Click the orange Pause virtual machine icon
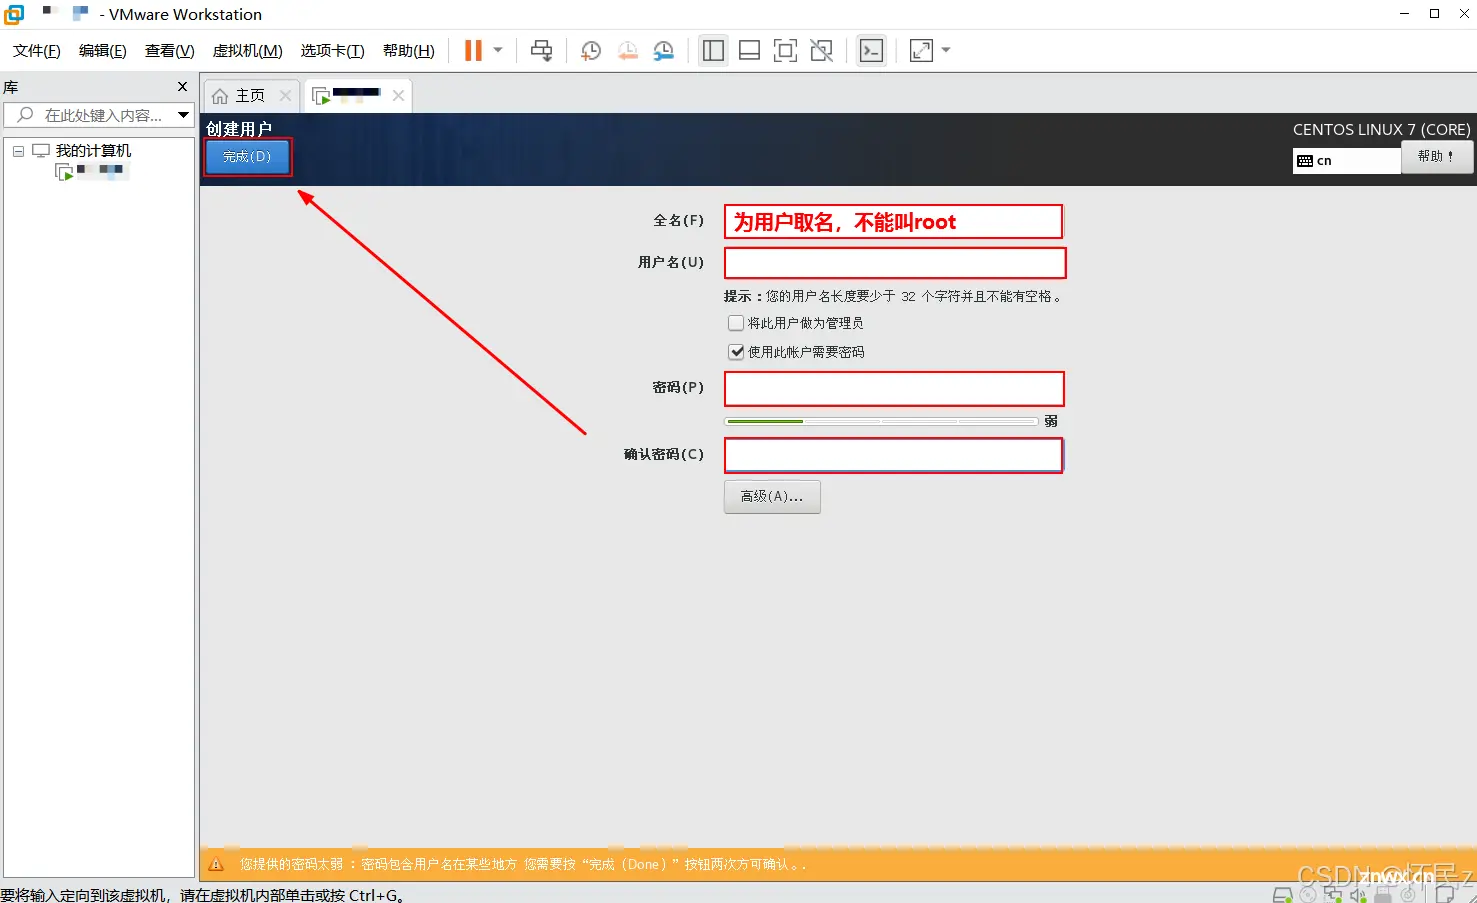The height and width of the screenshot is (903, 1477). click(x=473, y=50)
